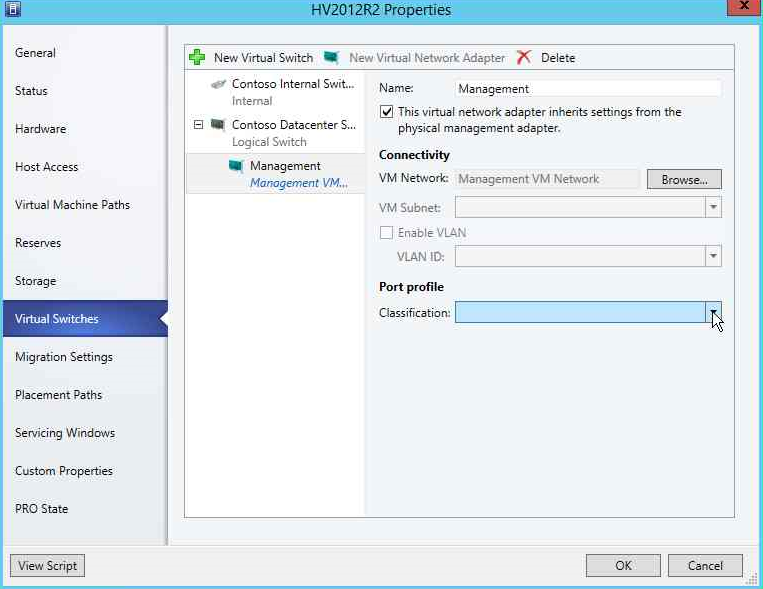Click the window icon in the title bar
Image resolution: width=763 pixels, height=589 pixels.
point(13,9)
